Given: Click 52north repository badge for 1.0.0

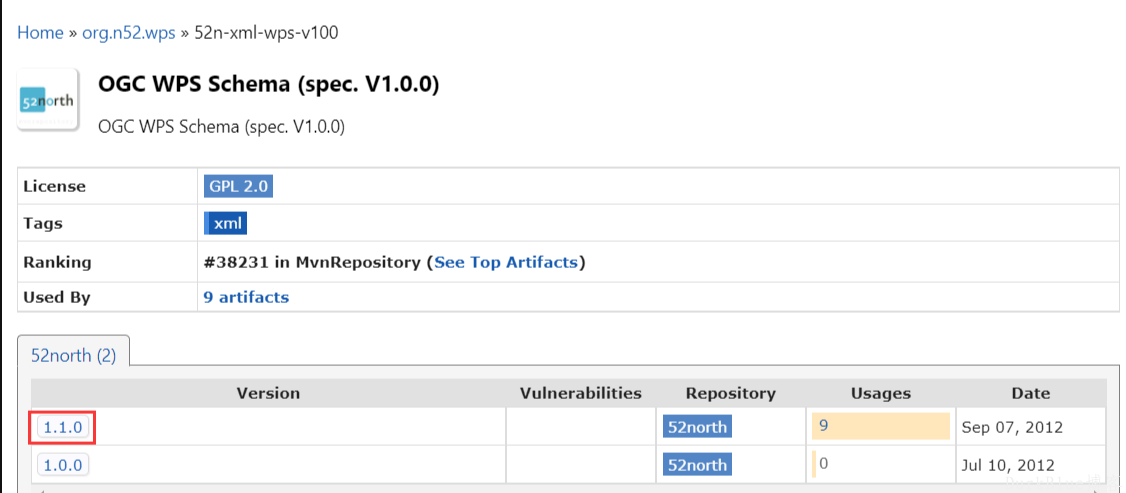Looking at the screenshot, I should (697, 465).
